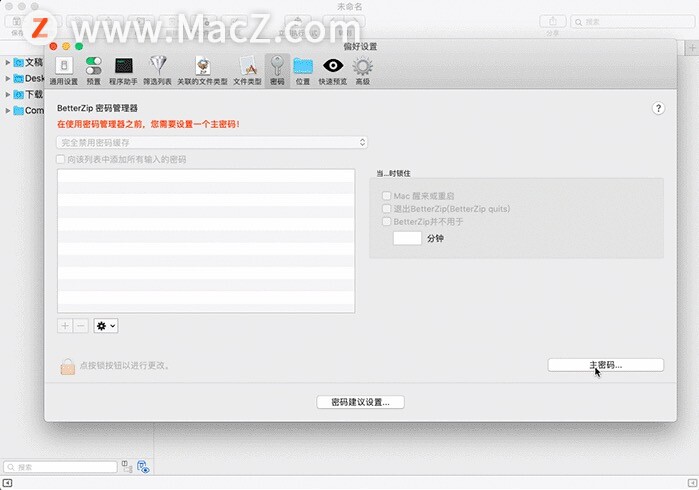Click the 主密码... button

point(605,365)
